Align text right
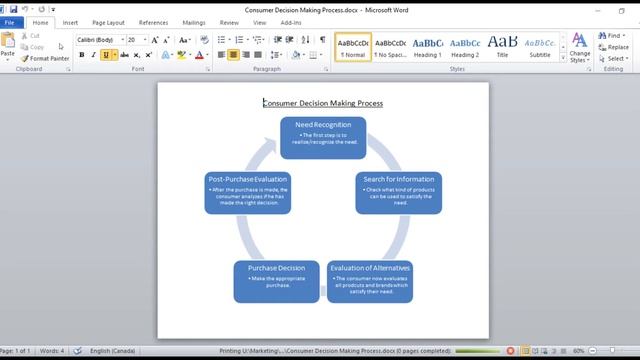 [x=246, y=55]
